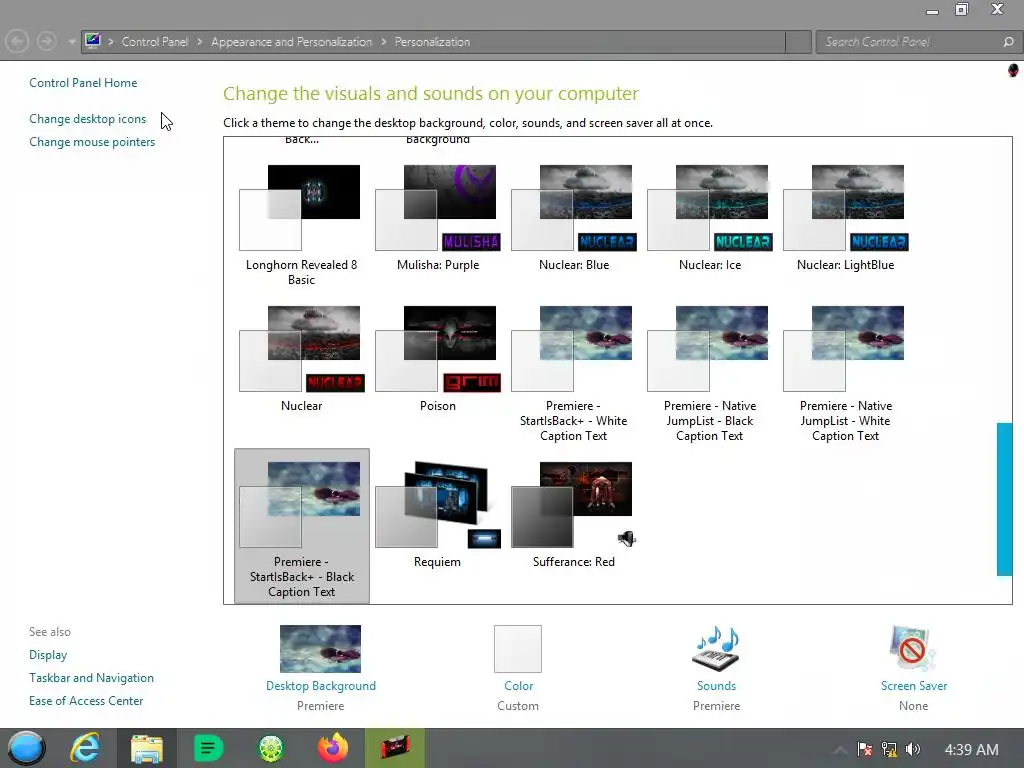
Task: Click the 4:39 AM clock
Action: (x=971, y=750)
